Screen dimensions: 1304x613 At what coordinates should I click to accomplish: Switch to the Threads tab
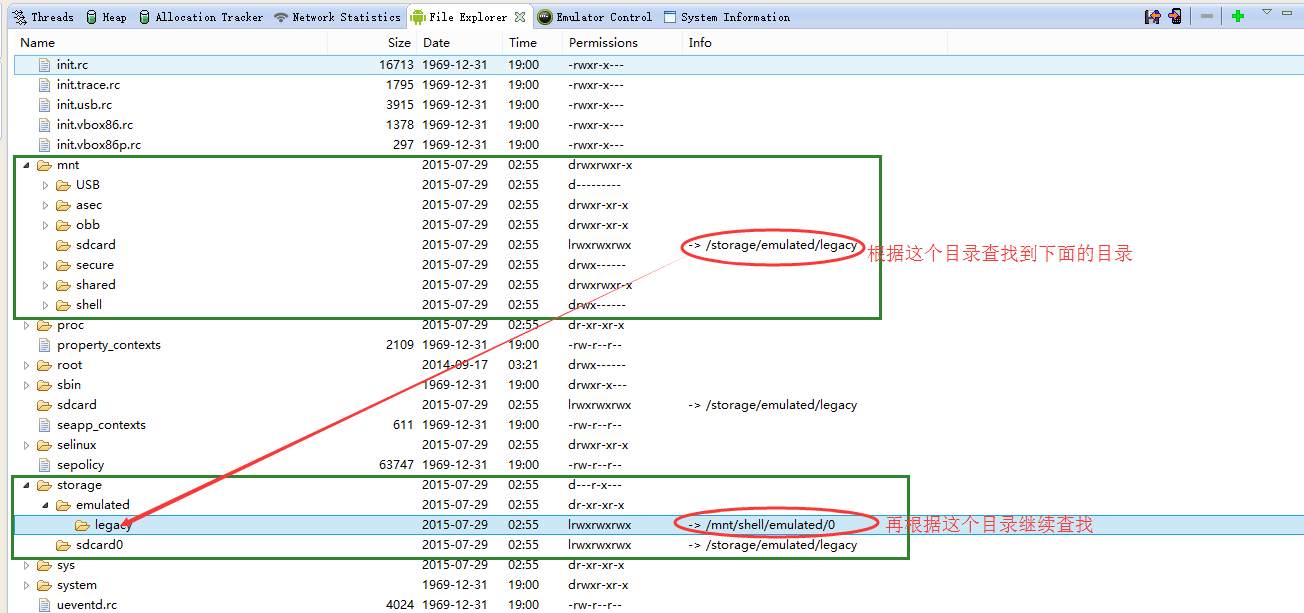coord(43,17)
